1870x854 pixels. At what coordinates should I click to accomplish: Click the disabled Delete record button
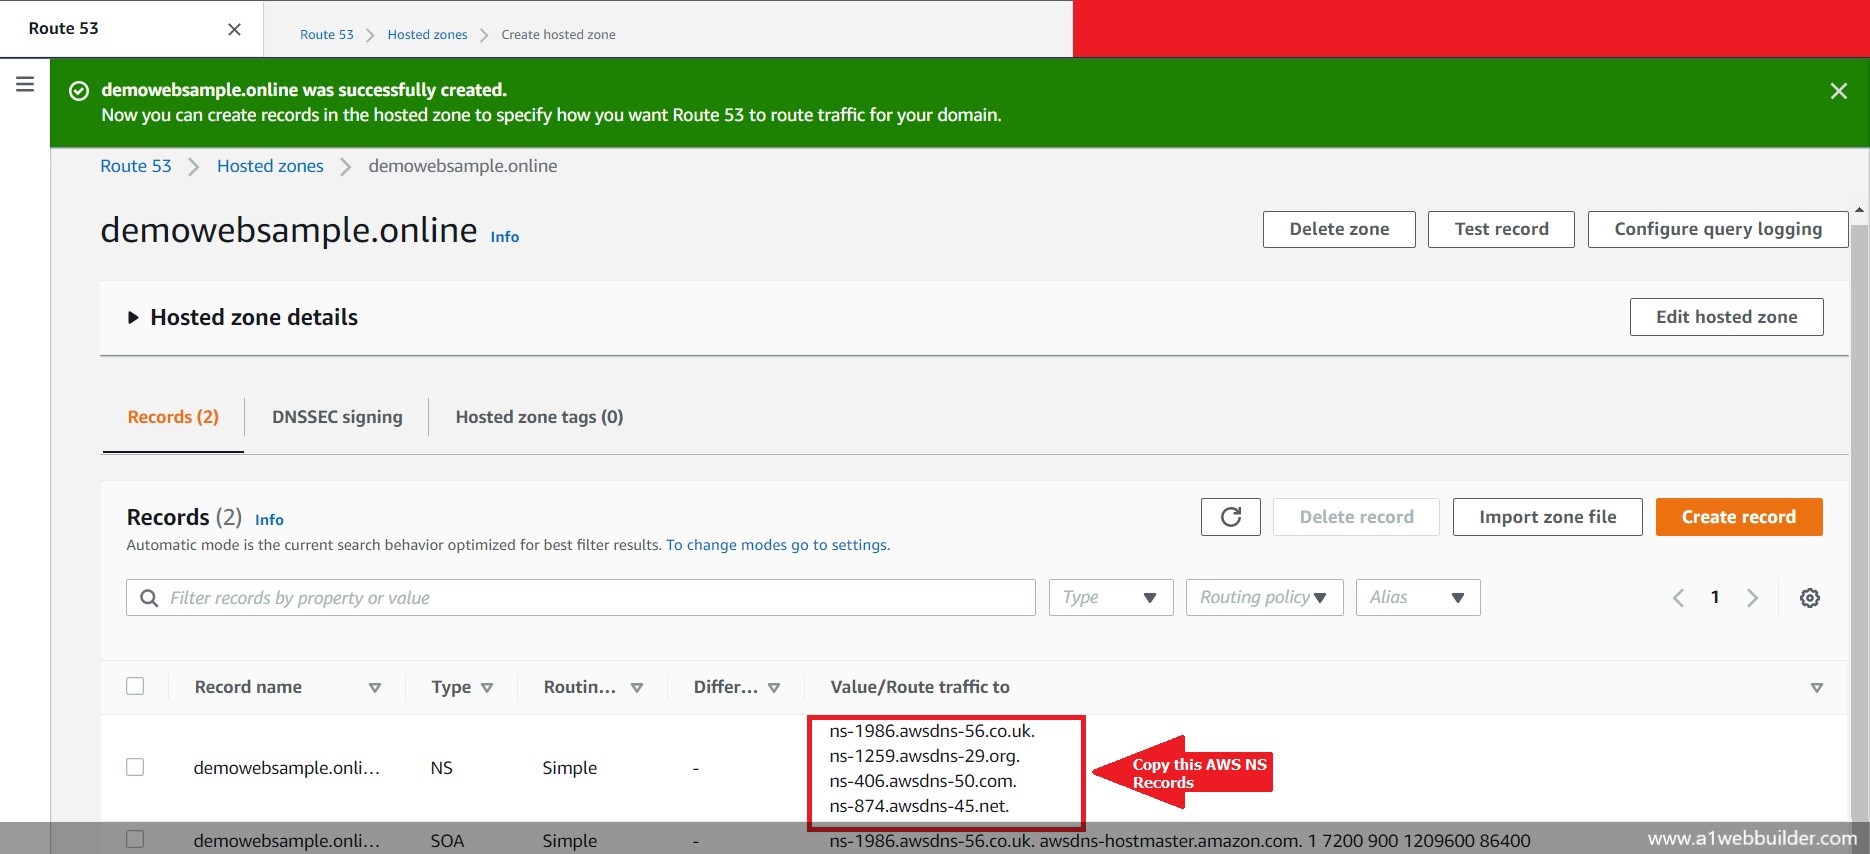tap(1356, 517)
